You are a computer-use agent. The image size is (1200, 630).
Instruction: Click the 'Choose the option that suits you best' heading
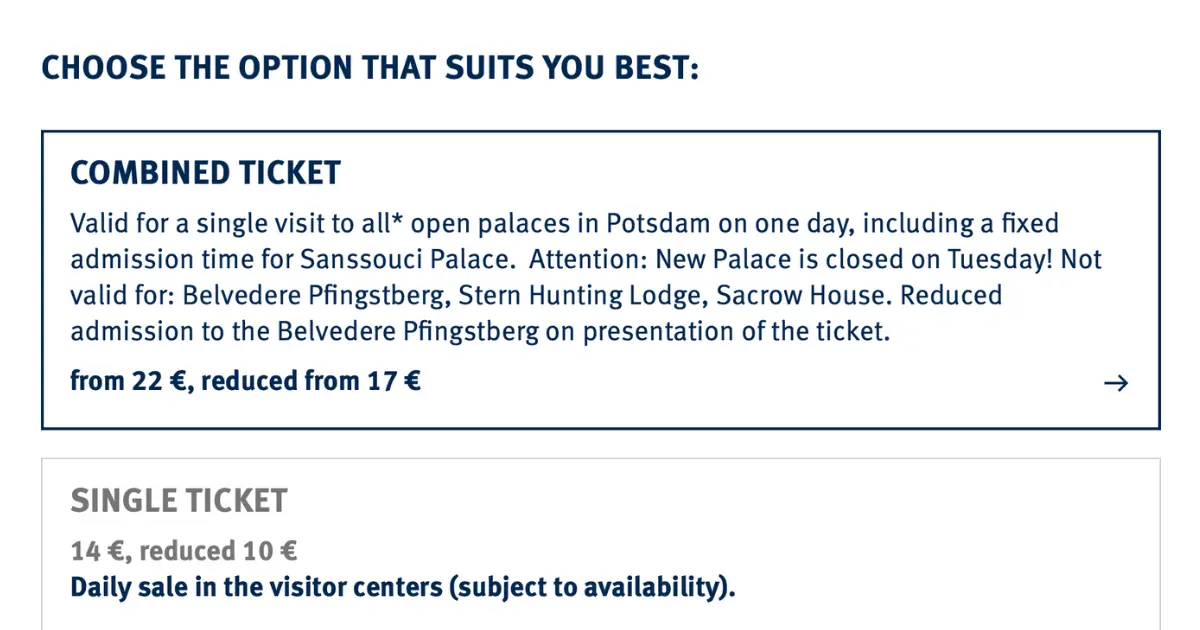click(x=370, y=70)
